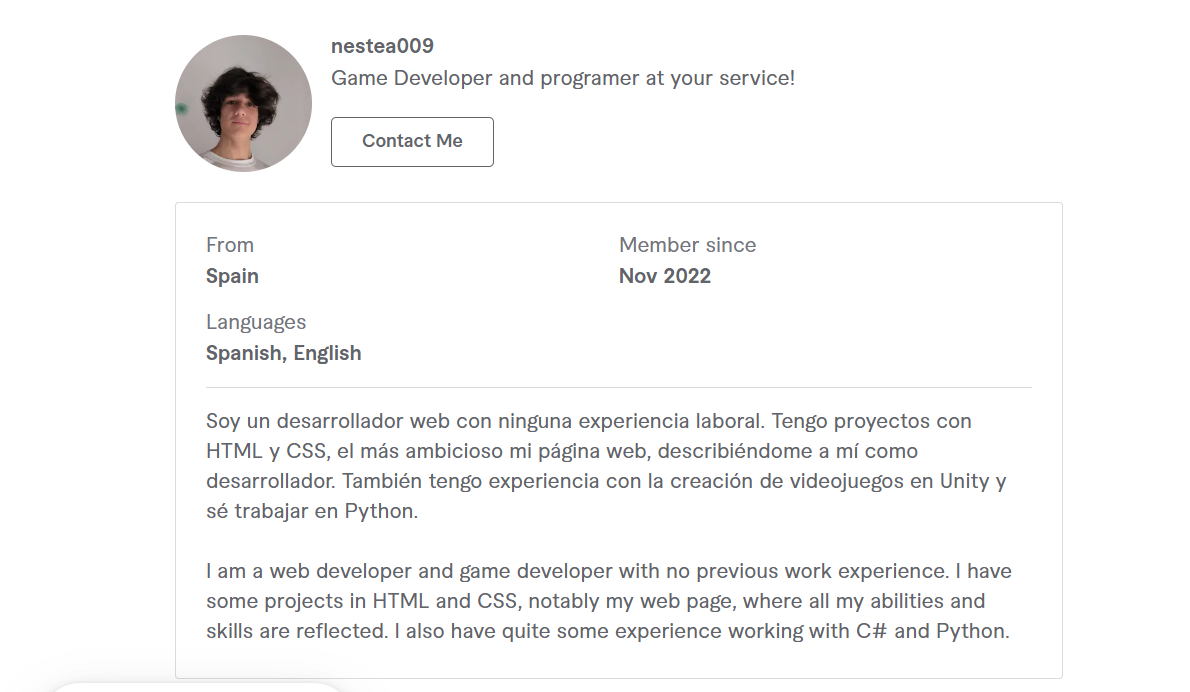Click the "From" label

pyautogui.click(x=230, y=245)
